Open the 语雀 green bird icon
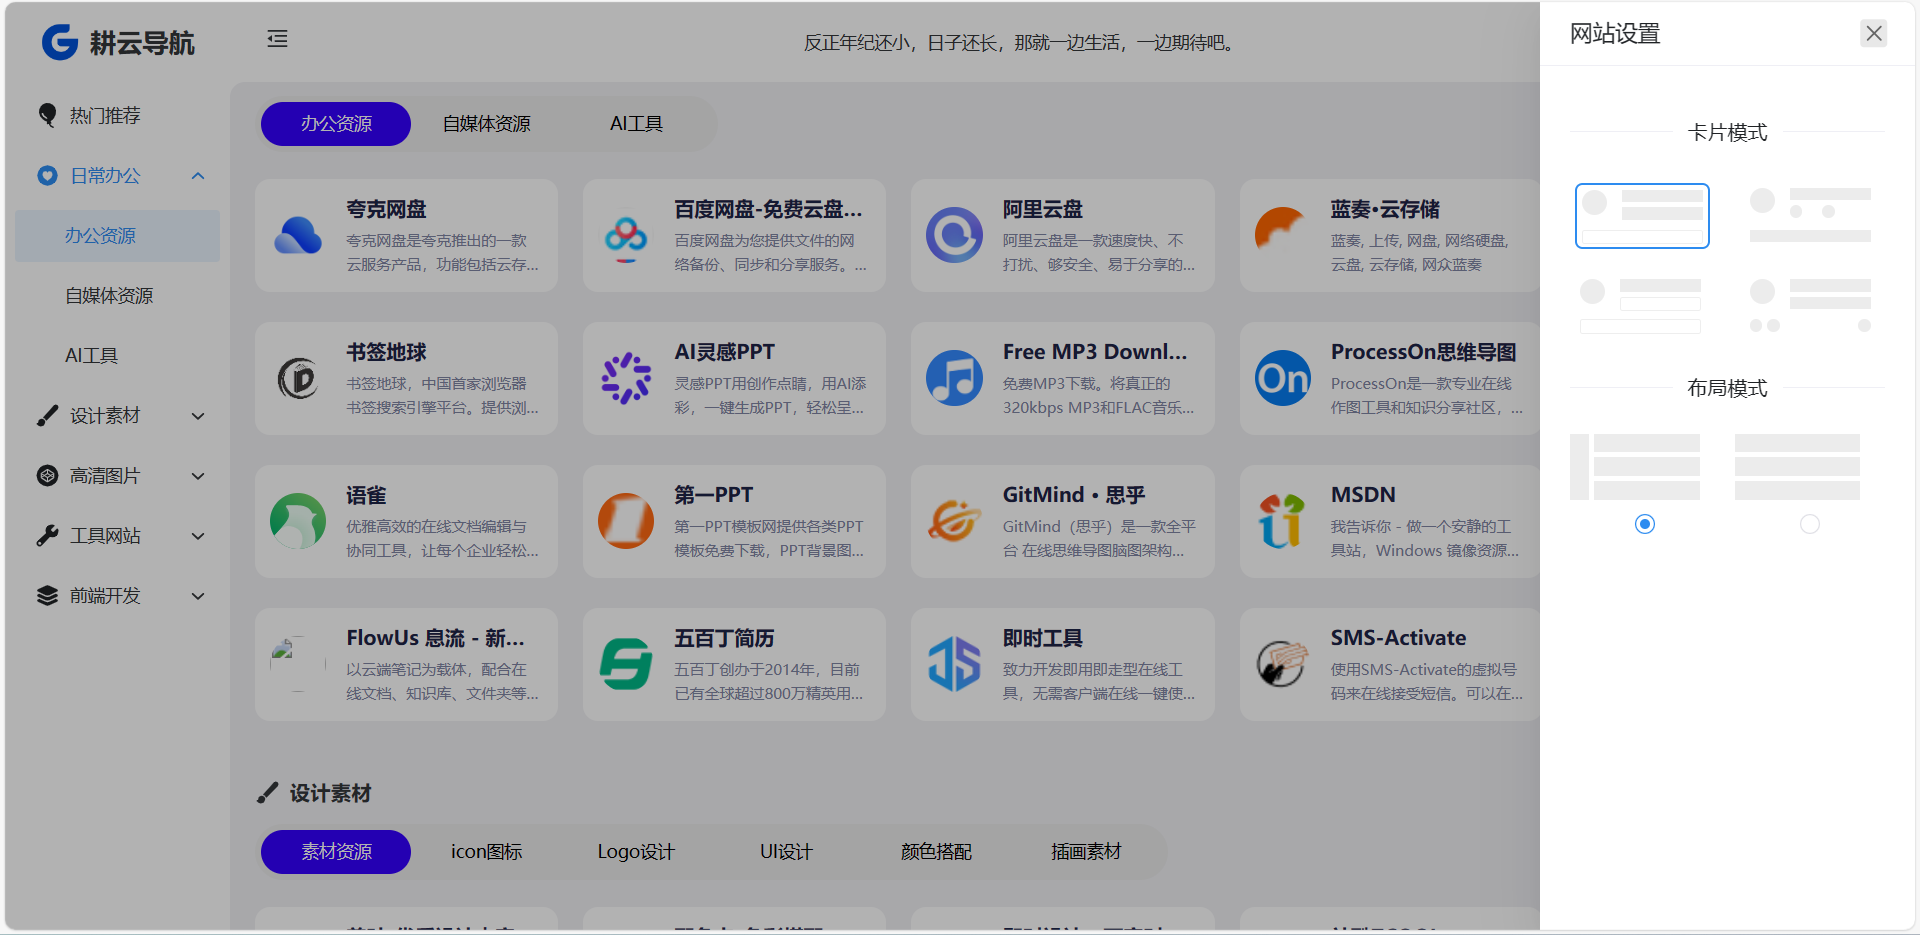Image resolution: width=1920 pixels, height=935 pixels. pyautogui.click(x=298, y=522)
